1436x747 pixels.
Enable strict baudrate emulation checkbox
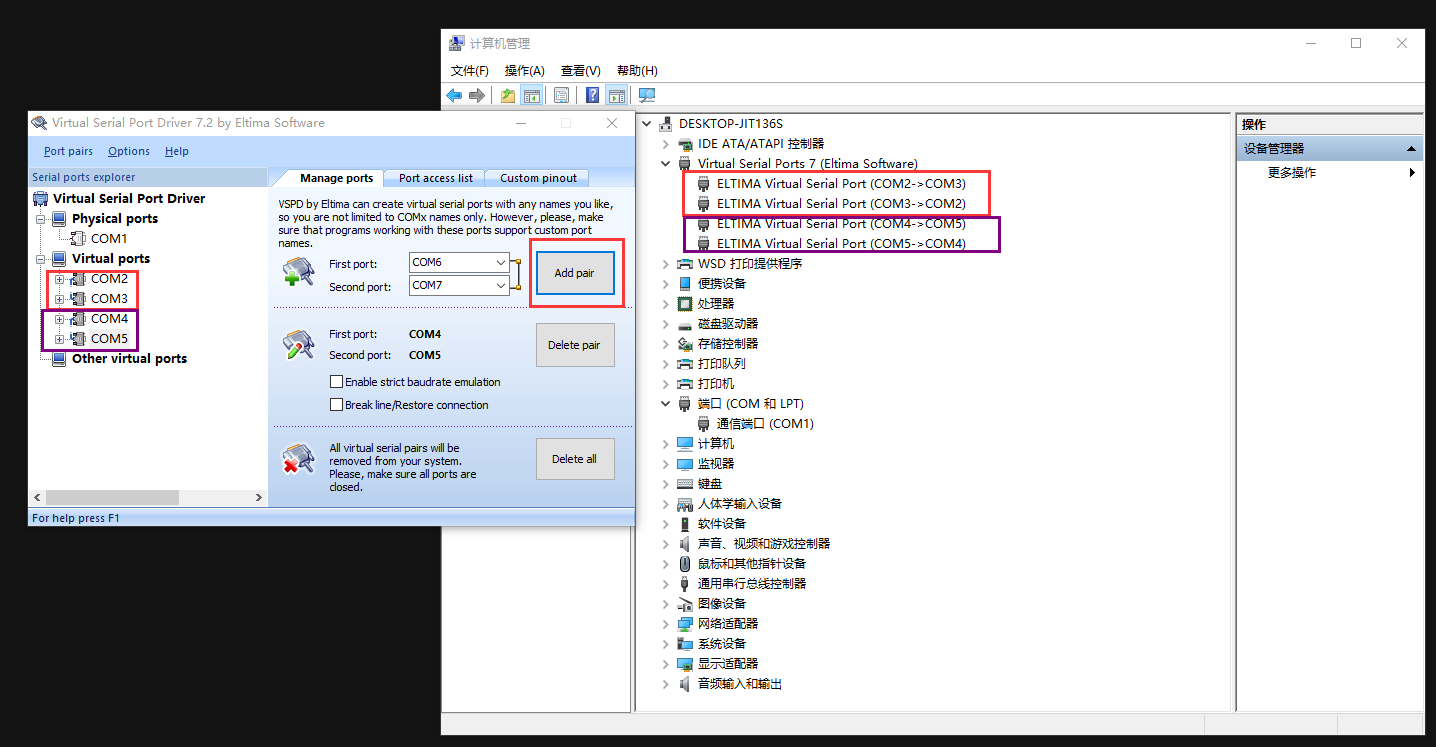pos(336,382)
